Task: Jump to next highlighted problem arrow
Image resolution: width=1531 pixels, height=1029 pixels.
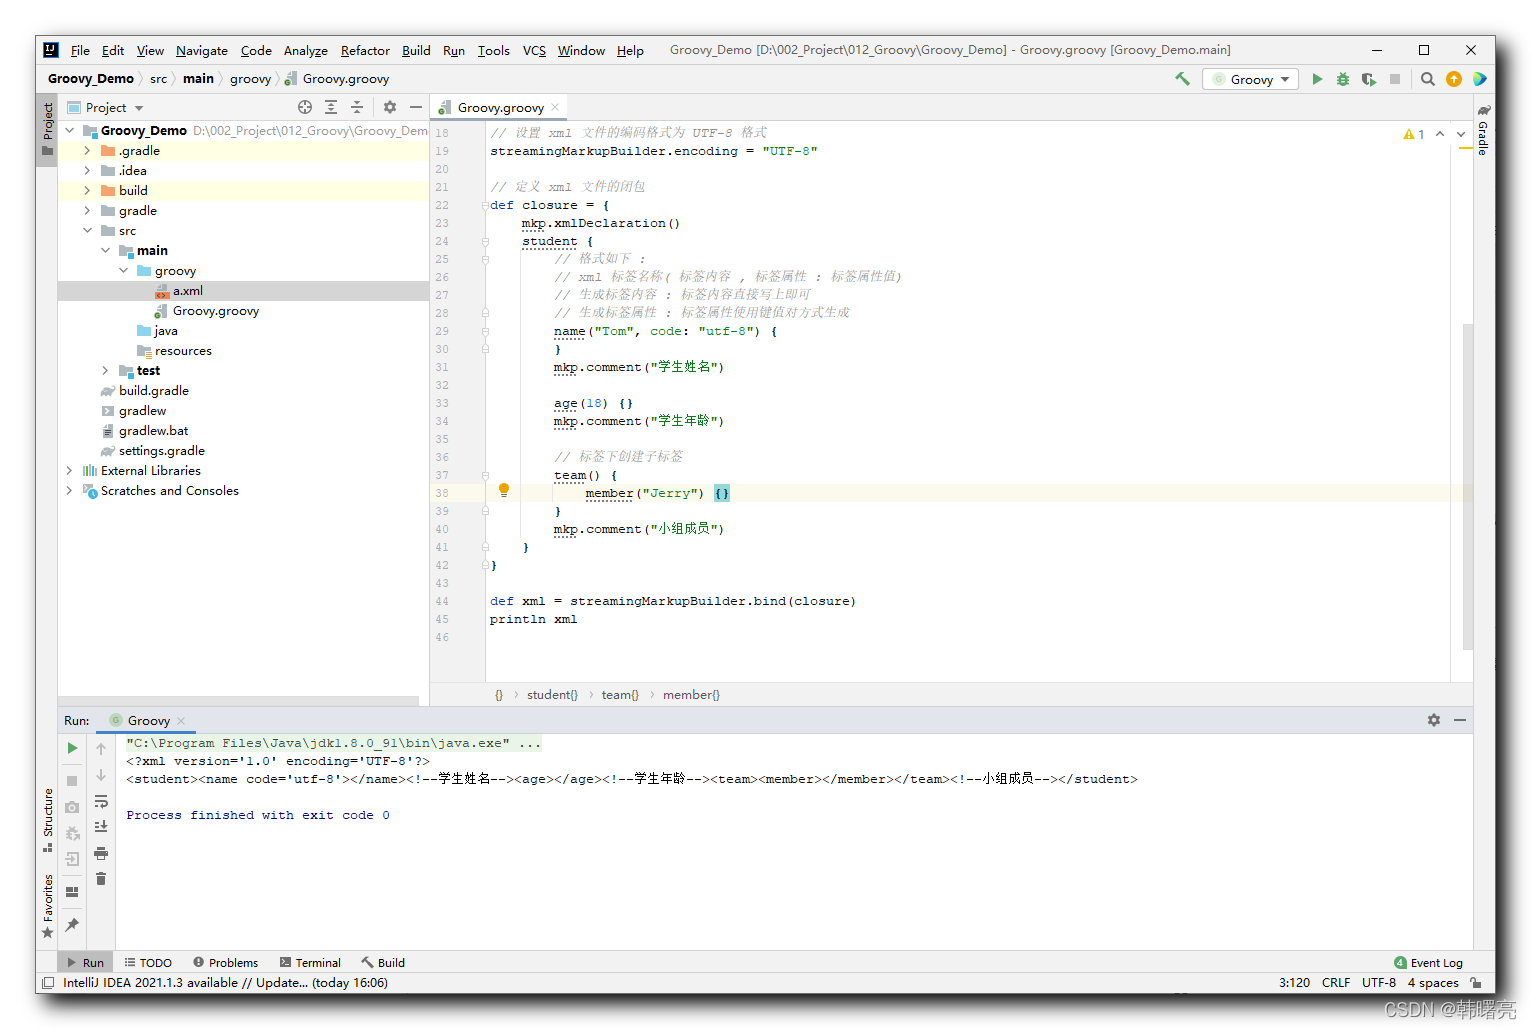Action: (1461, 134)
